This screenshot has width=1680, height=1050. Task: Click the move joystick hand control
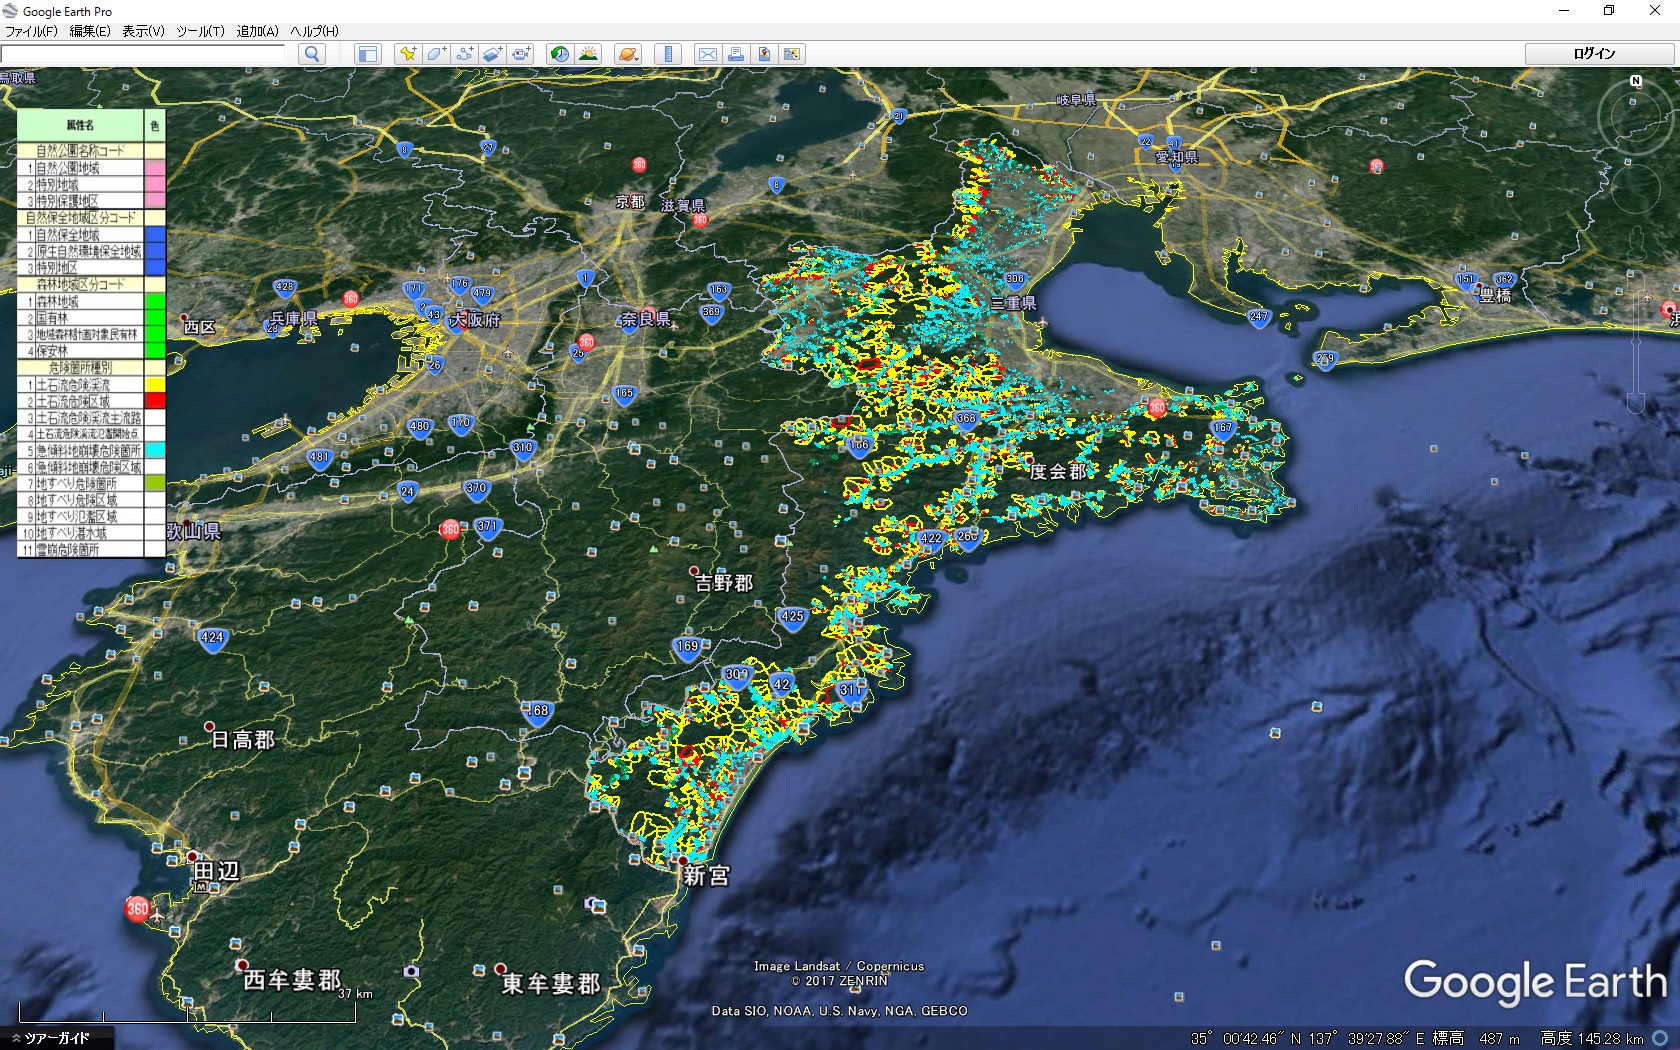(1636, 189)
